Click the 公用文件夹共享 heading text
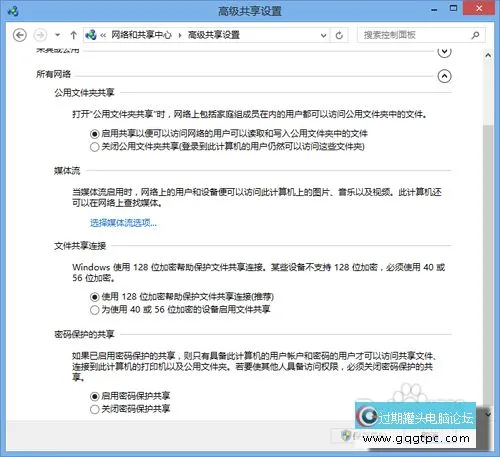The image size is (500, 457). click(84, 92)
